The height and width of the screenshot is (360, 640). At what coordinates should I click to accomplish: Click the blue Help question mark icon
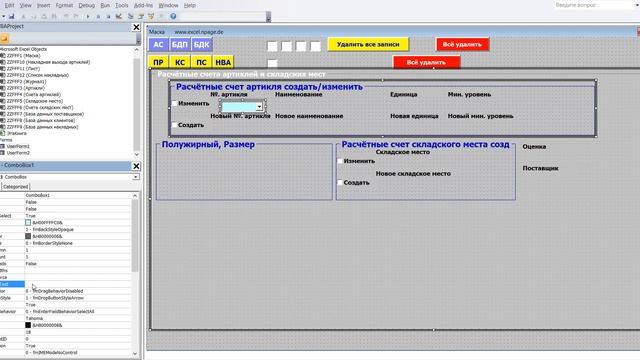173,16
